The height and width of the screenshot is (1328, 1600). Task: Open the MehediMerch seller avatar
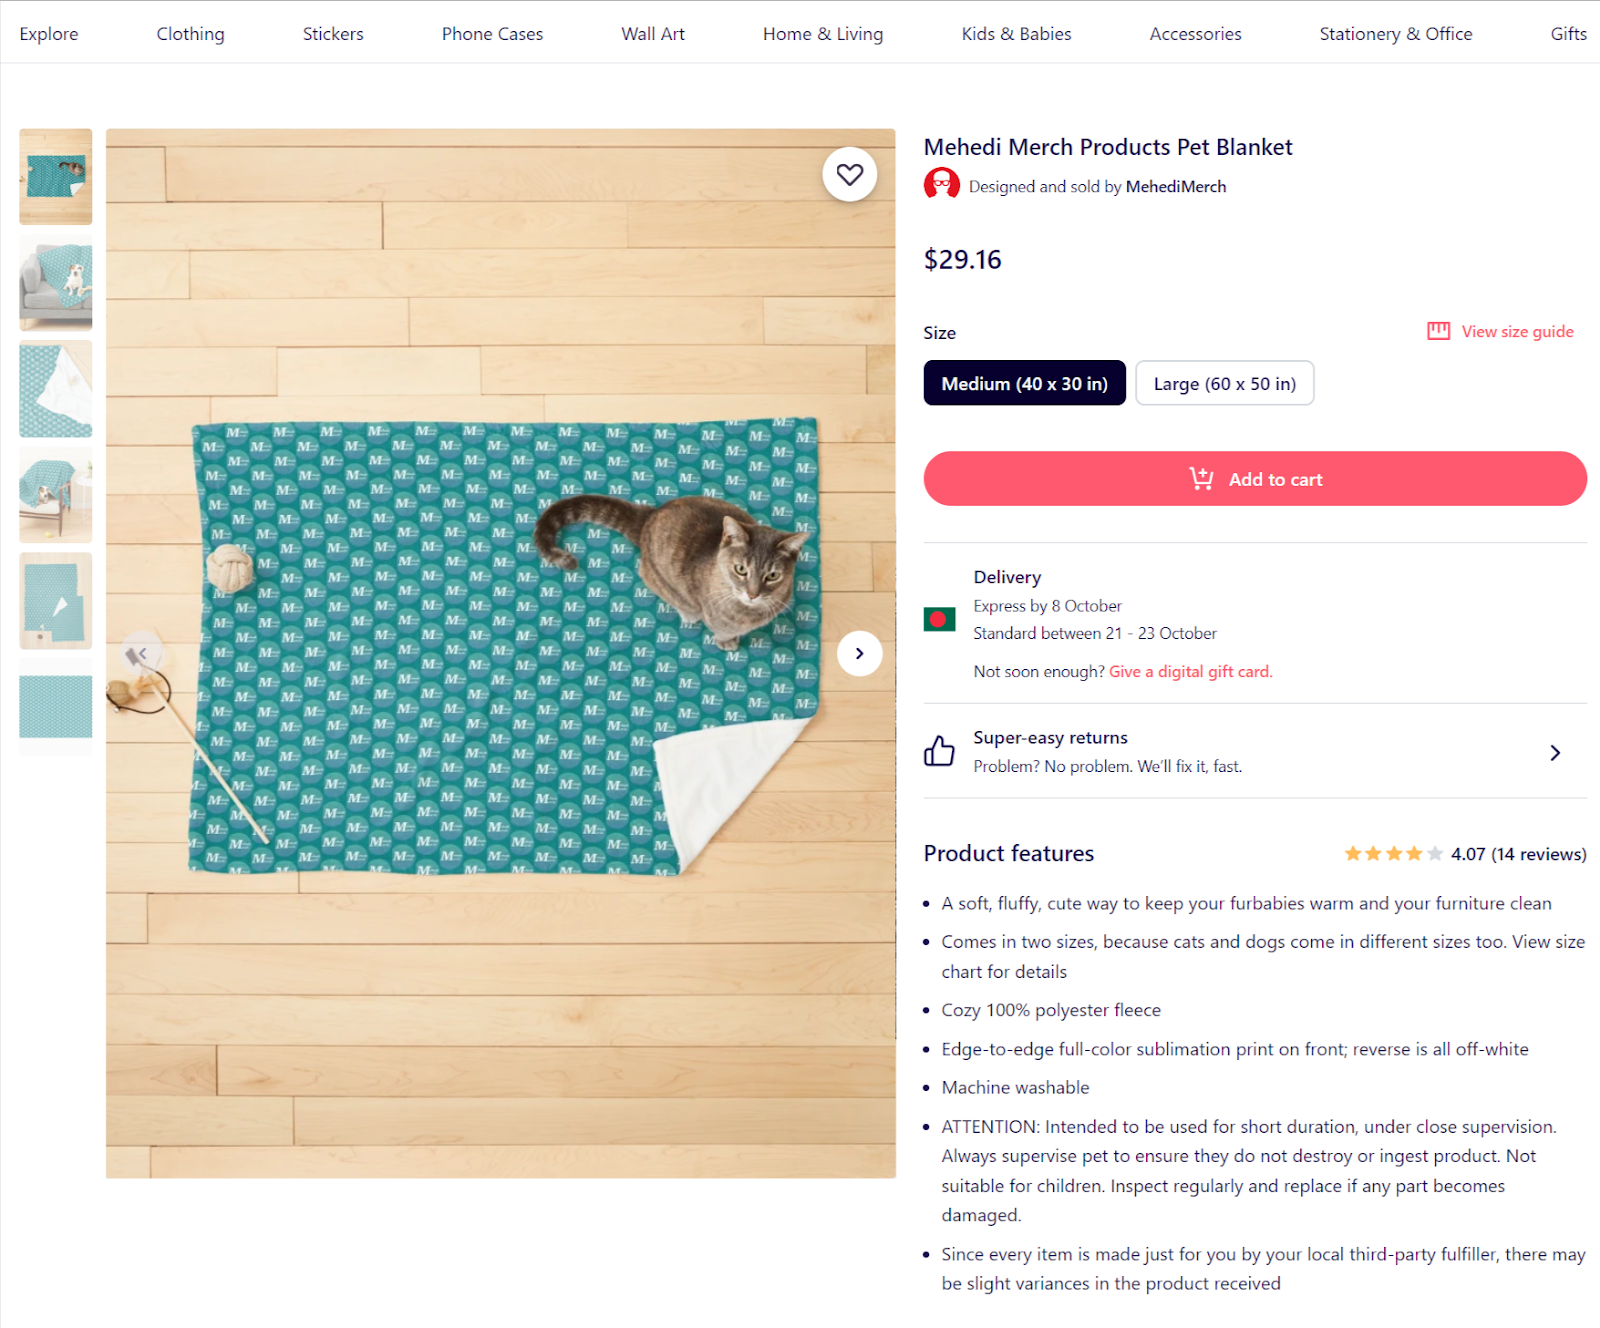[941, 185]
